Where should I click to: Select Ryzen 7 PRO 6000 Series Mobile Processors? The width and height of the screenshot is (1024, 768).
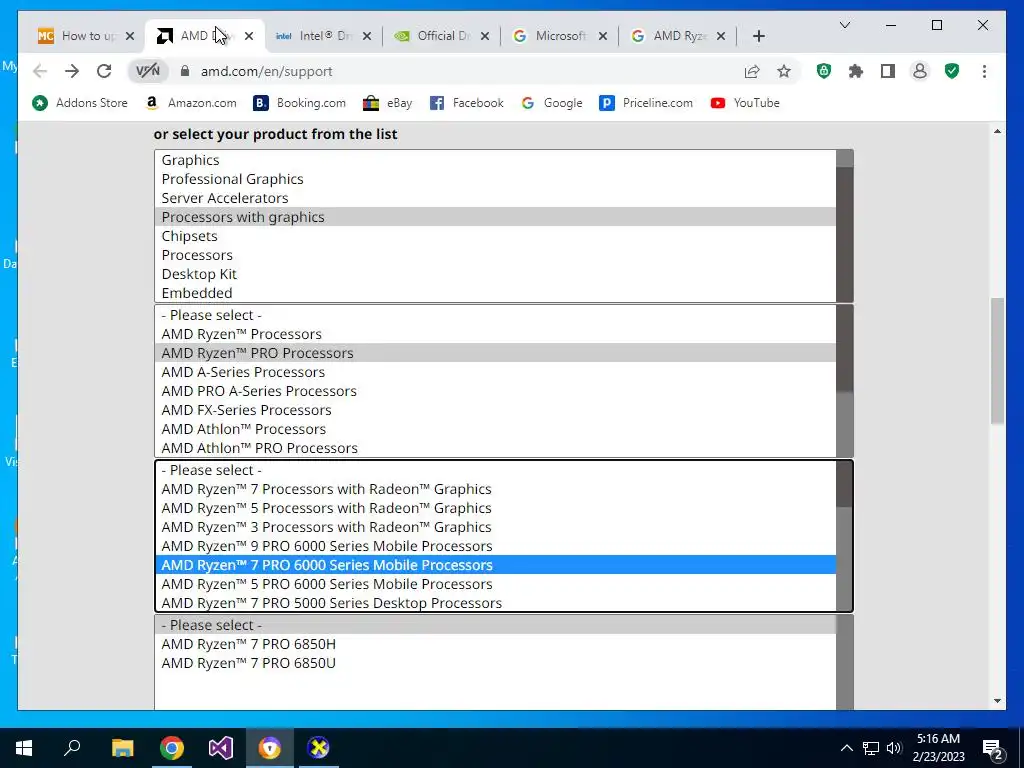495,565
